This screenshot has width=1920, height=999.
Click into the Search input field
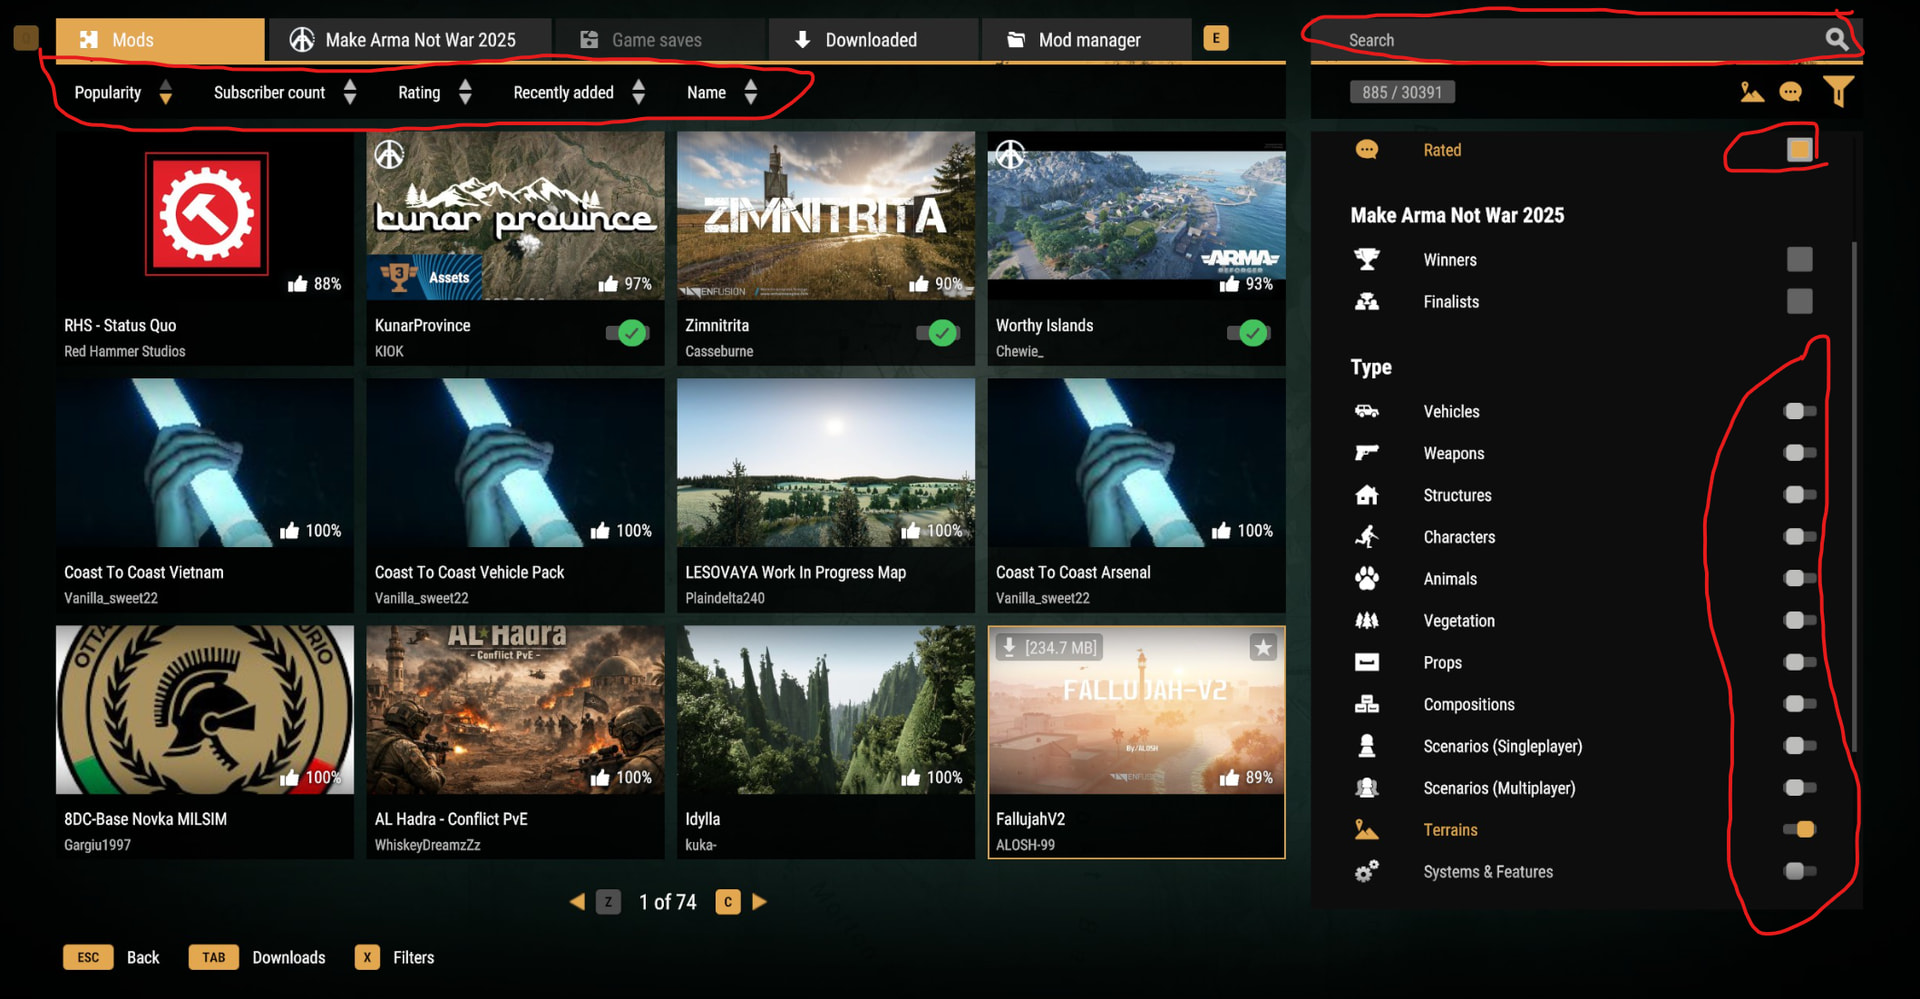(x=1570, y=40)
